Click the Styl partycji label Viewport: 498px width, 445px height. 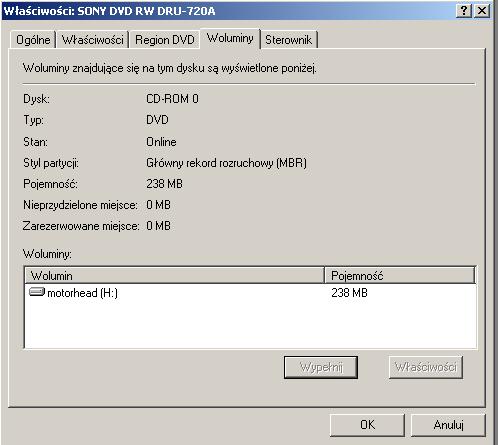(x=51, y=163)
